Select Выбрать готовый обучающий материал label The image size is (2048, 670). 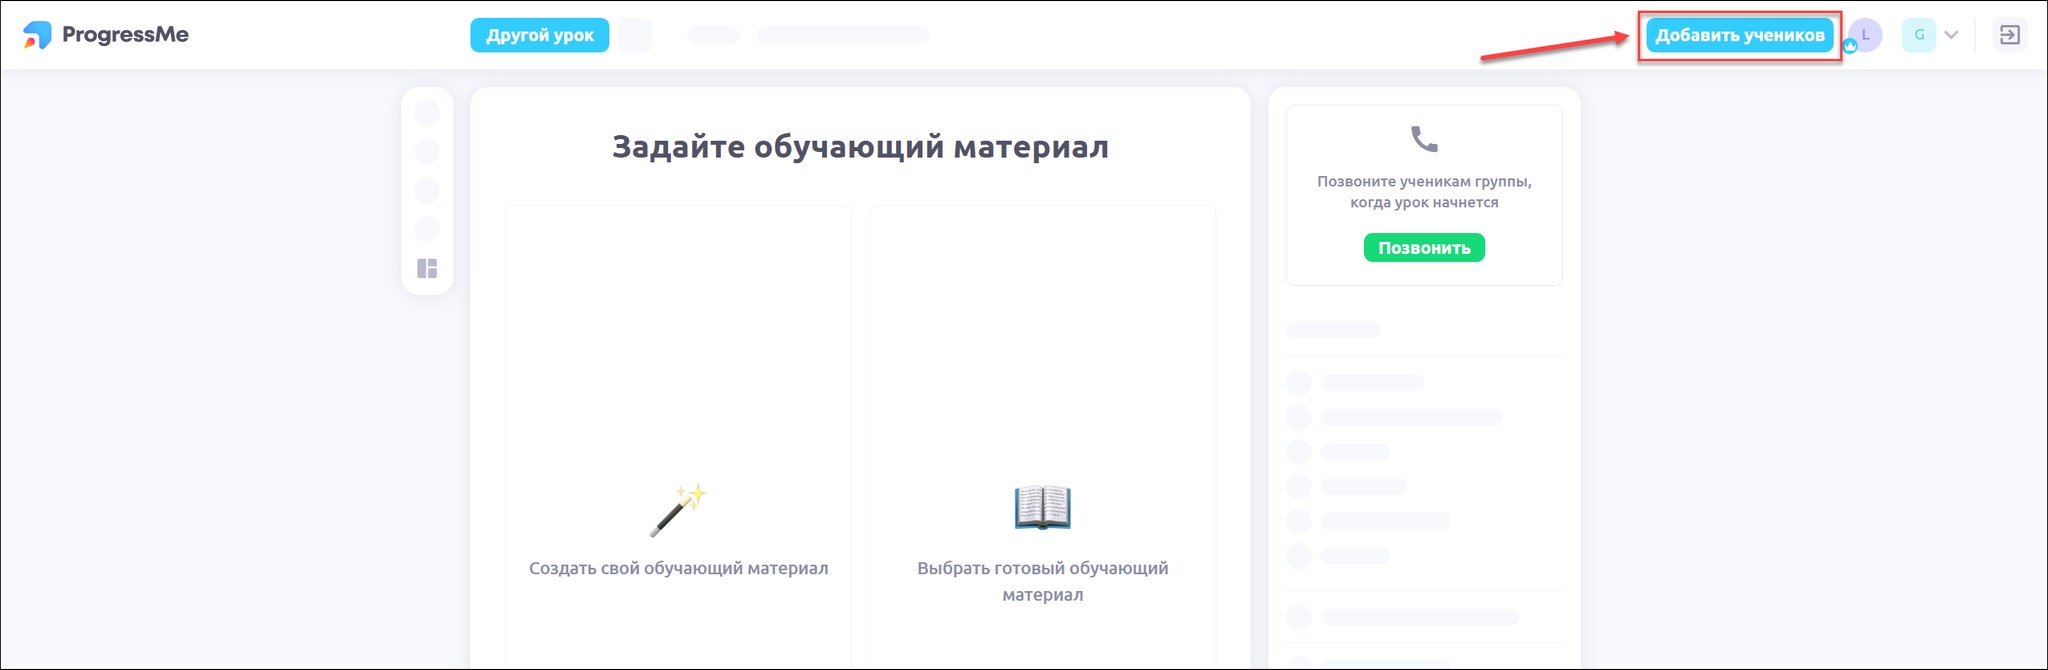pyautogui.click(x=1042, y=581)
